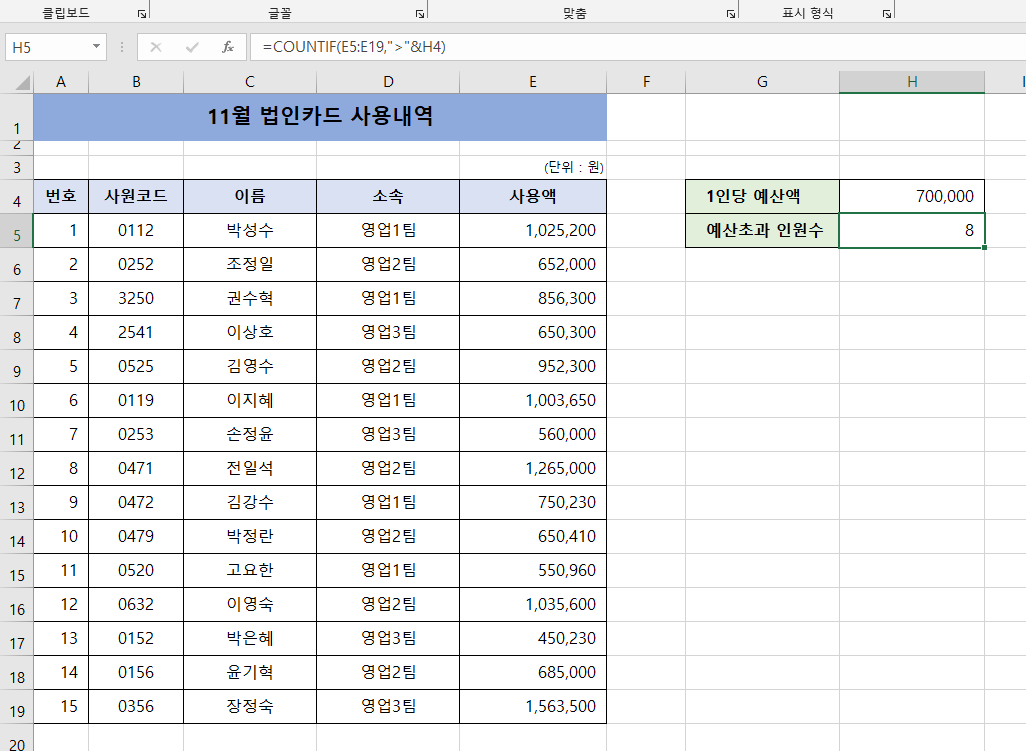The image size is (1026, 751).
Task: Click employee code cell 0356
Action: coord(136,707)
